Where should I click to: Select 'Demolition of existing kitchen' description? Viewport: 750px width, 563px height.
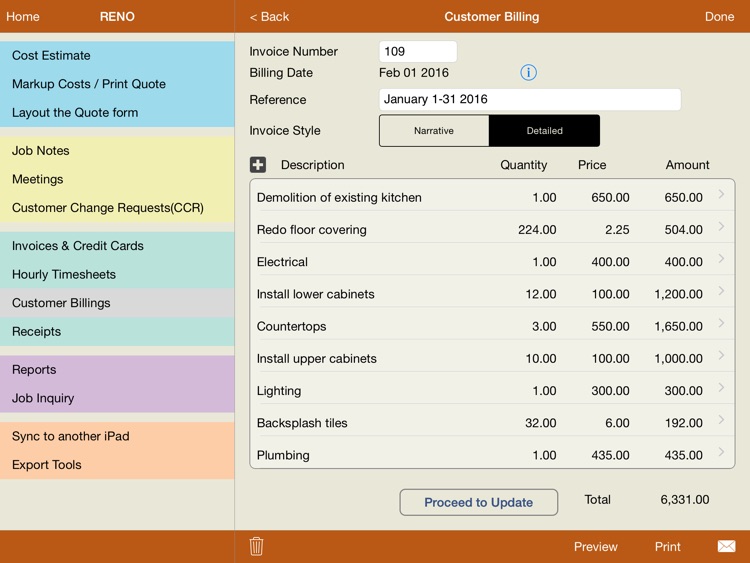pyautogui.click(x=339, y=198)
